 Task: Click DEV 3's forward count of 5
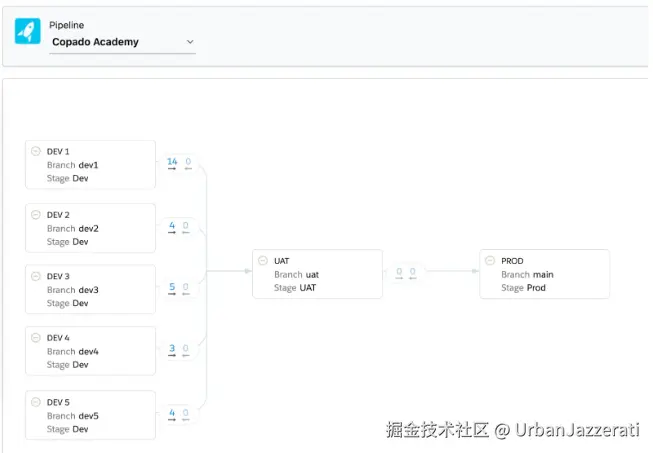click(x=172, y=287)
